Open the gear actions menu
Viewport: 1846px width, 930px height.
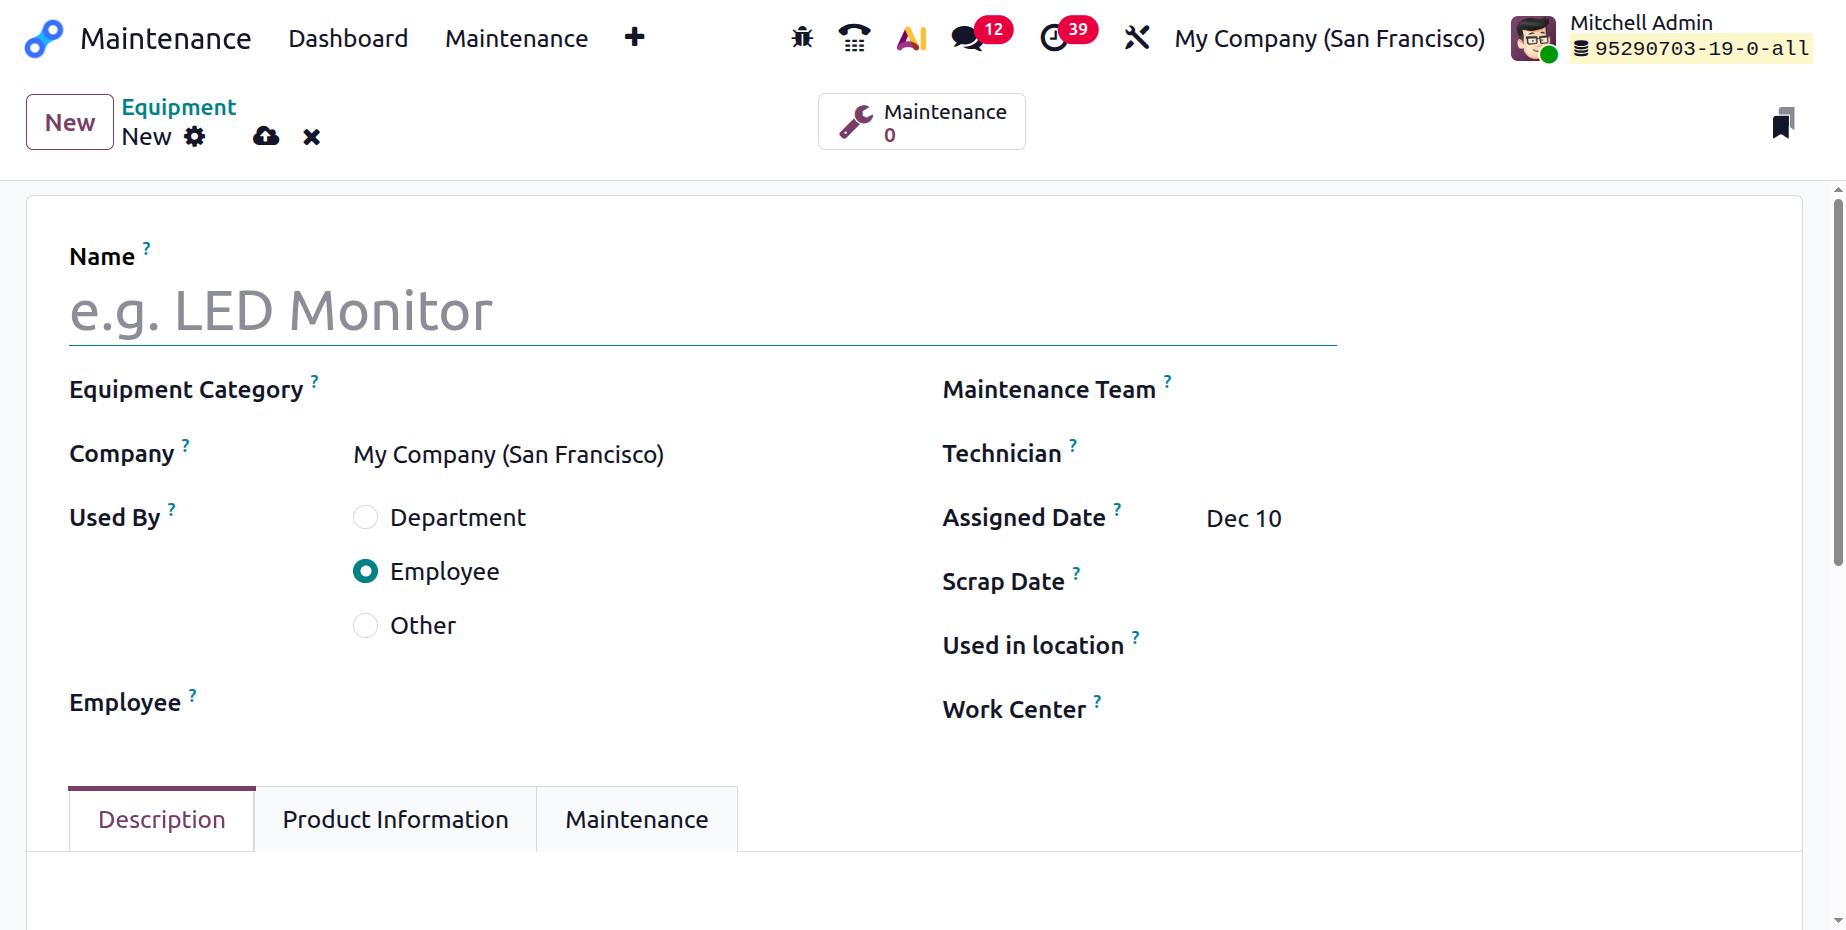195,137
